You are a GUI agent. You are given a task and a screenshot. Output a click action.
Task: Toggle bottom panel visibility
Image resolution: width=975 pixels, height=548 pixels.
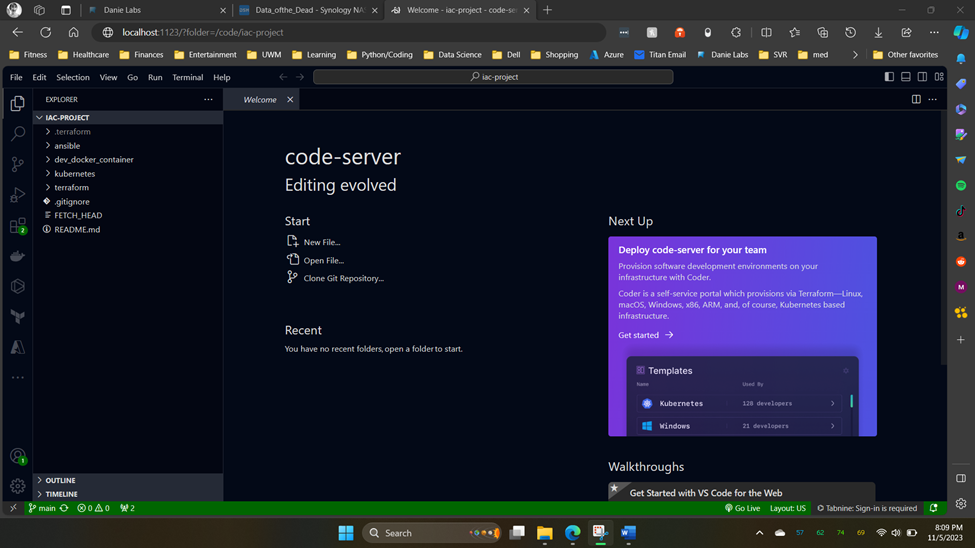coord(906,77)
